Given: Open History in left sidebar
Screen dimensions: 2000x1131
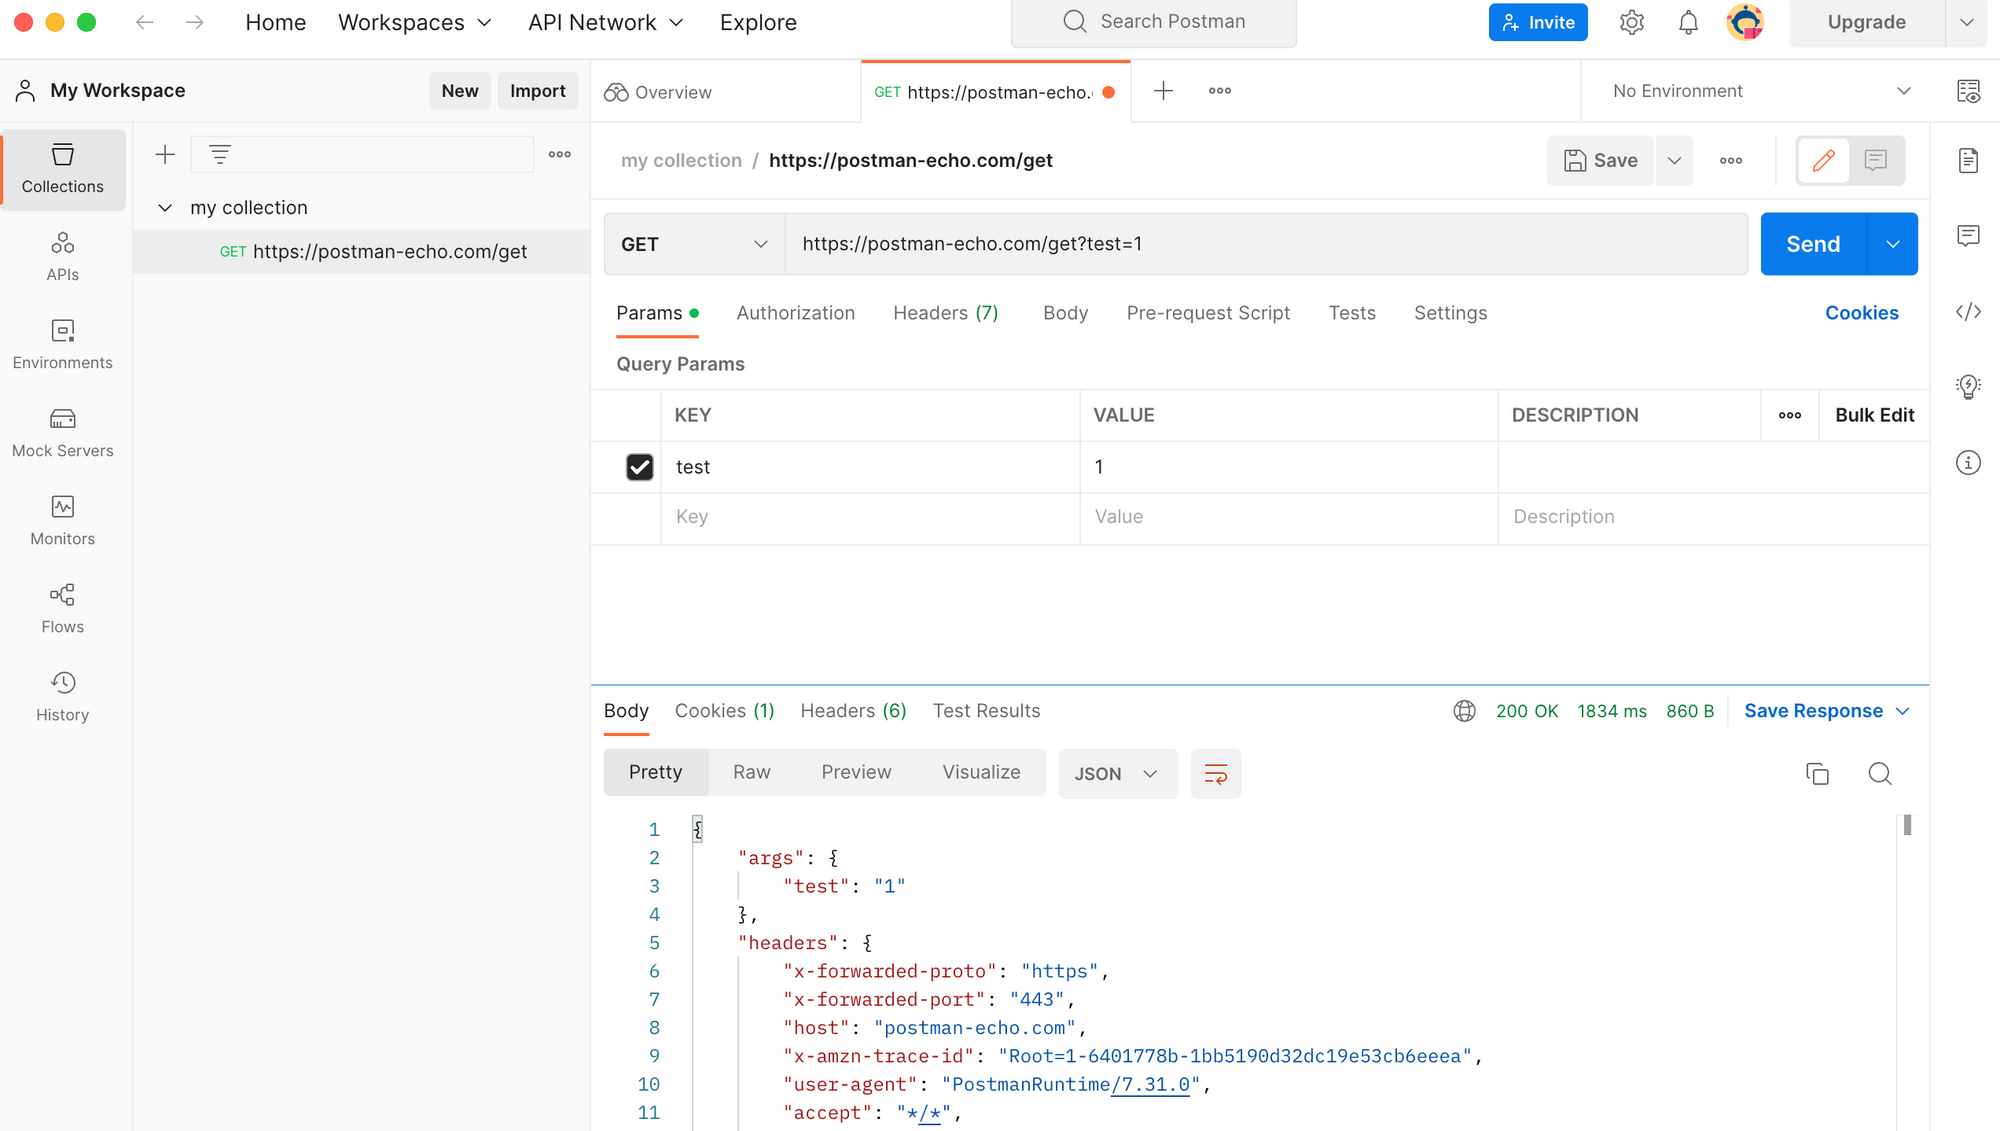Looking at the screenshot, I should (x=62, y=696).
